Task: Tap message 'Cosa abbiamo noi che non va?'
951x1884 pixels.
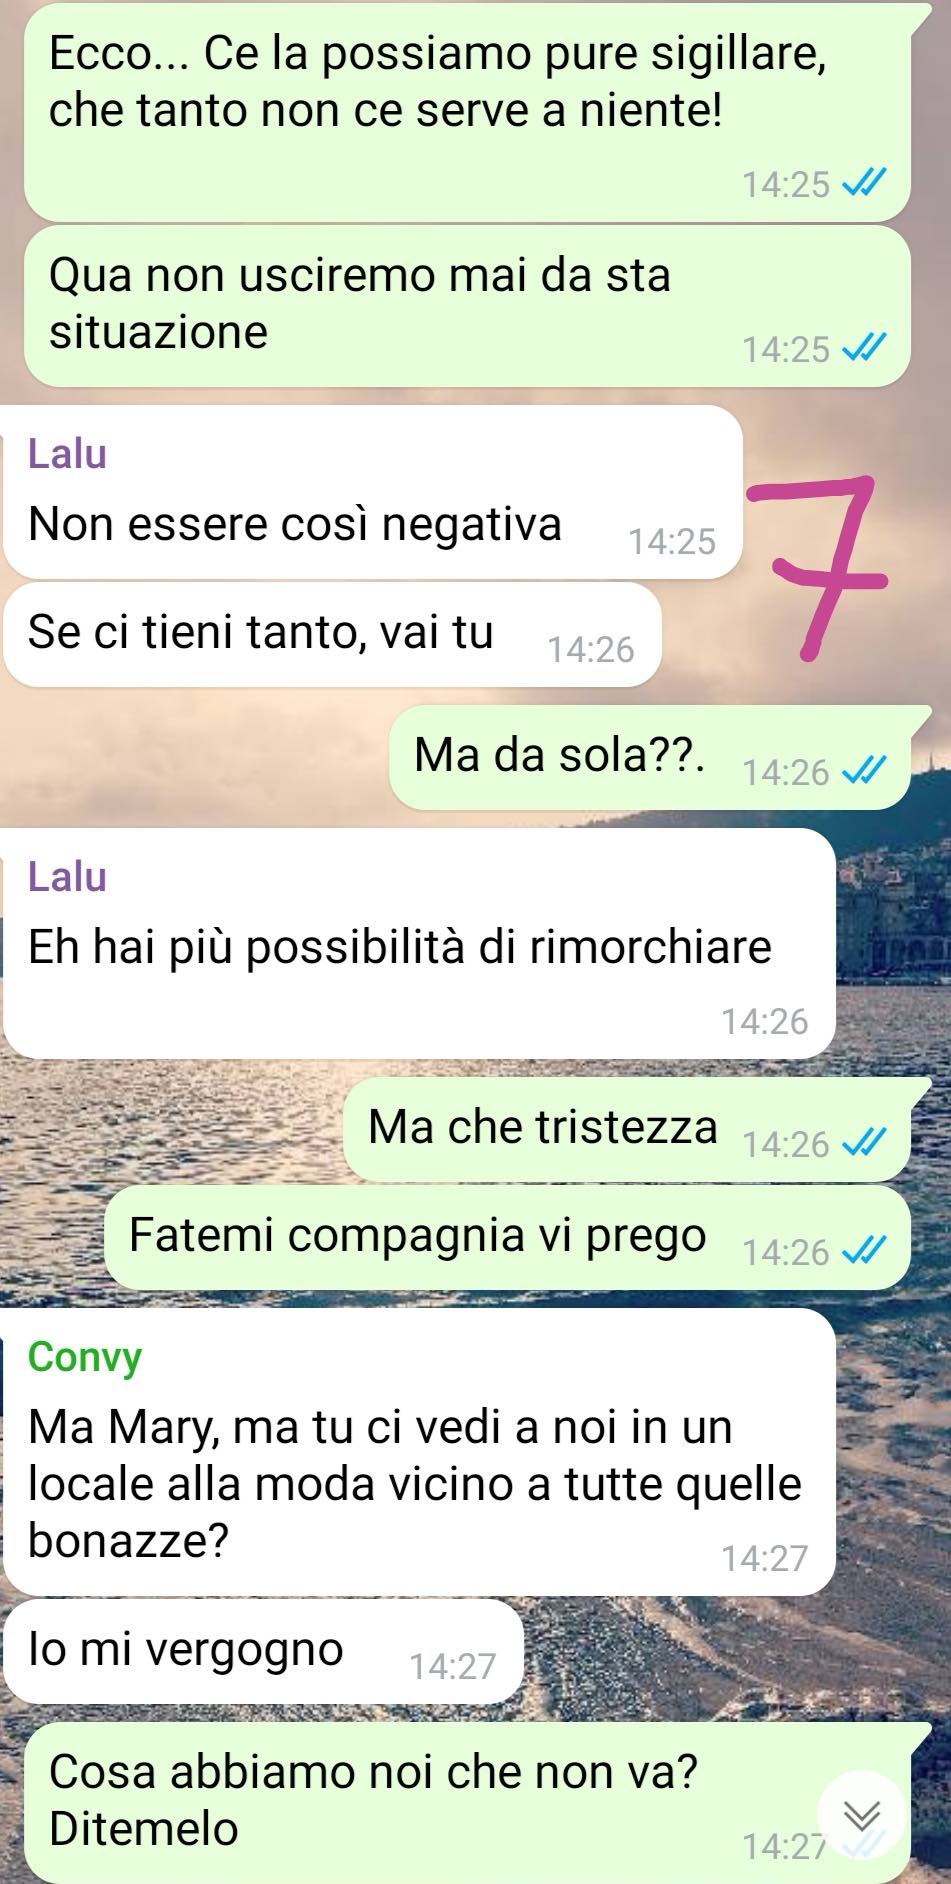Action: [x=467, y=1802]
